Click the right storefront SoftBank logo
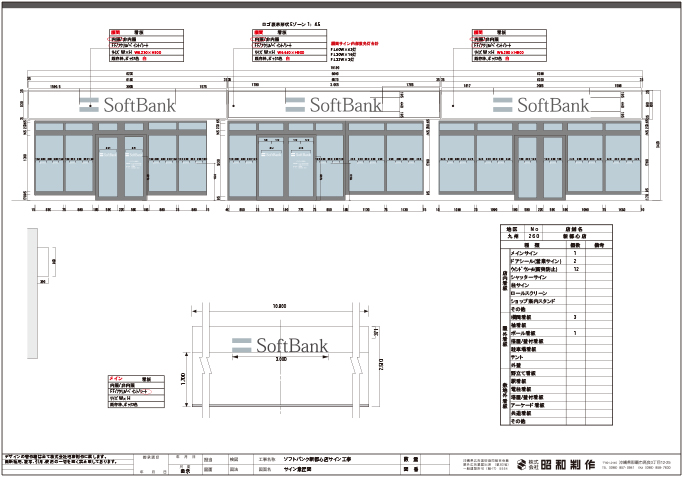The image size is (683, 477). tap(540, 104)
